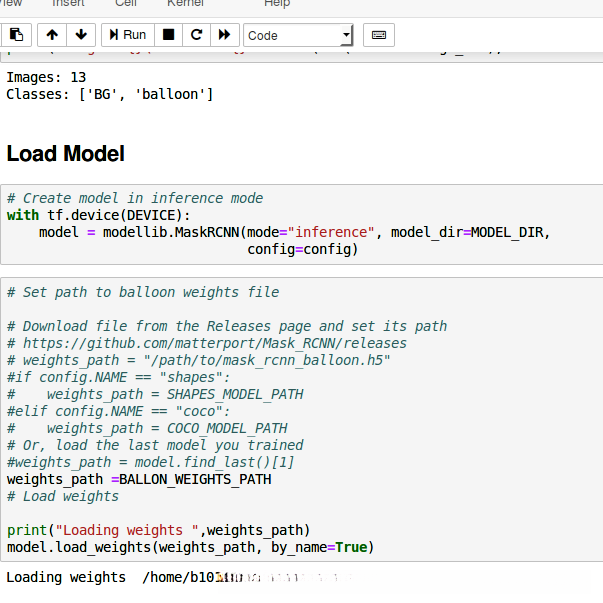Screen dimensions: 603x603
Task: Click the paste cells icon
Action: click(x=18, y=35)
